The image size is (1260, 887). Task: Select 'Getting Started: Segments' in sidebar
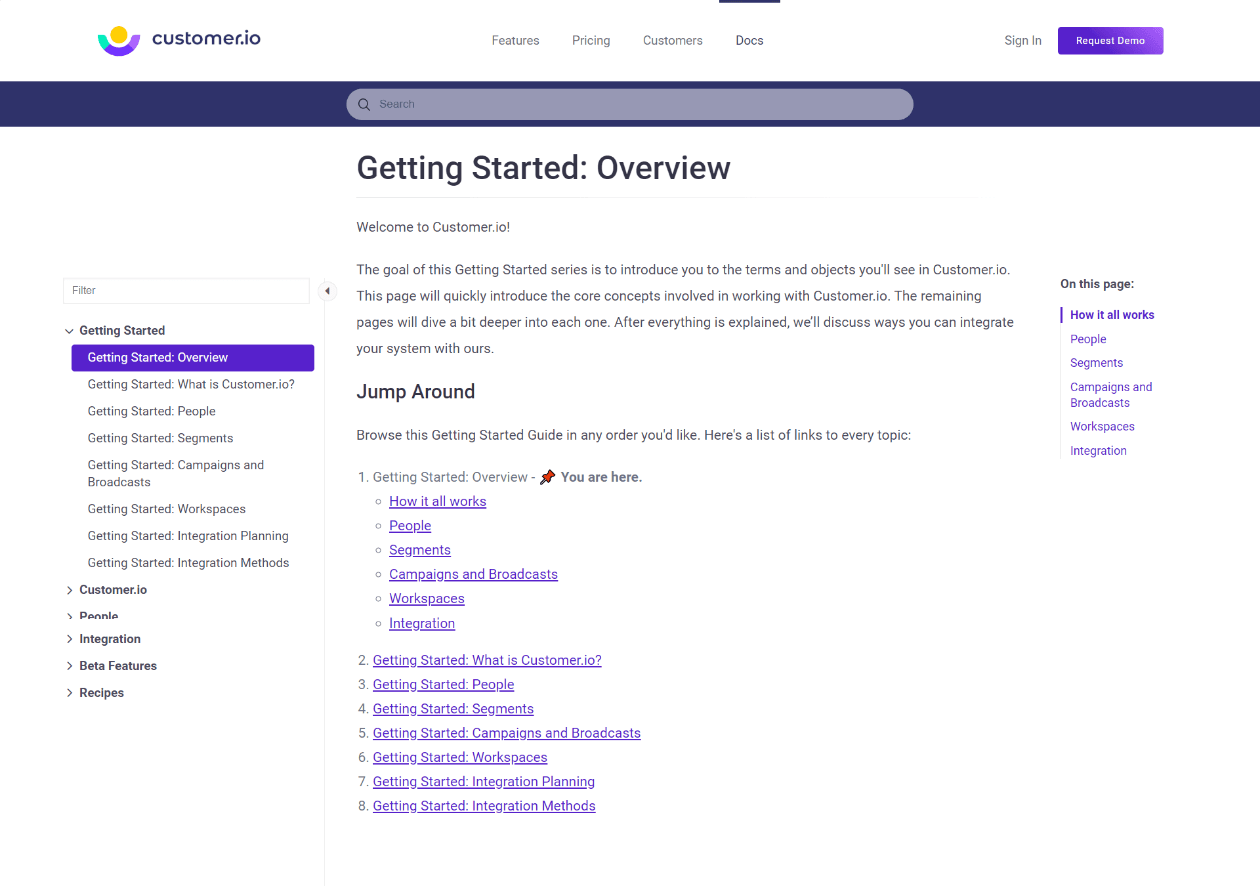[160, 437]
